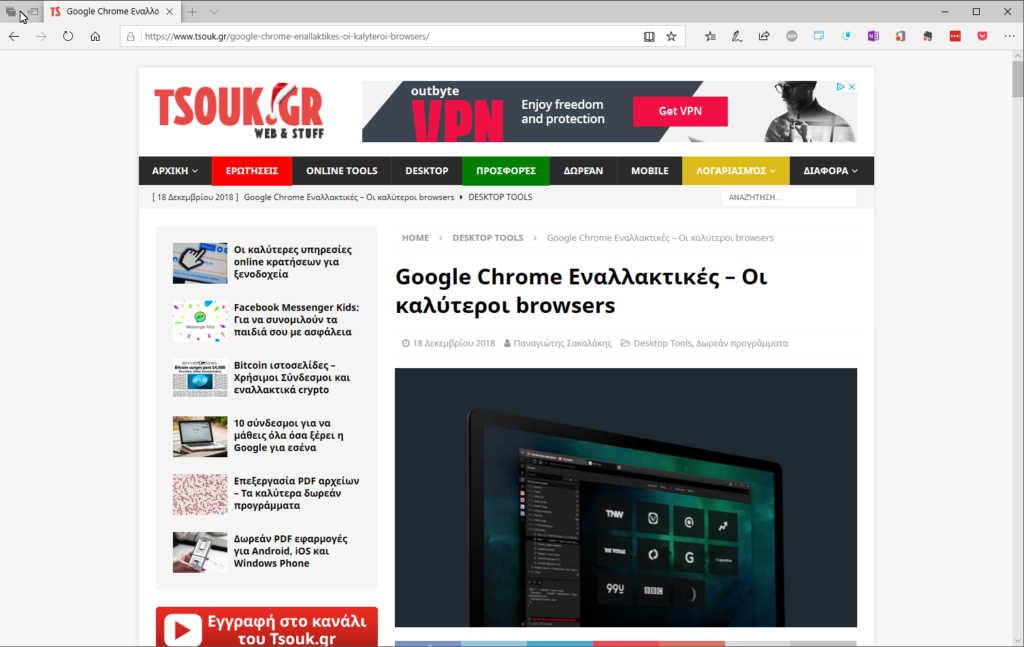Add notes with the pen icon
1024x647 pixels.
click(737, 37)
